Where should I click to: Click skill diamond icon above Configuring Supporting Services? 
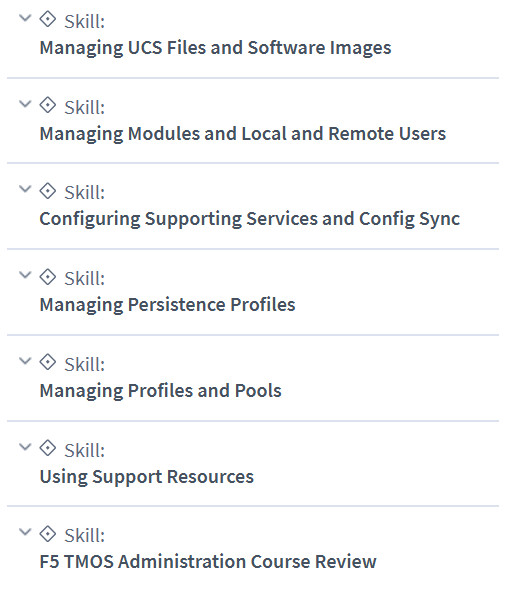tap(48, 191)
